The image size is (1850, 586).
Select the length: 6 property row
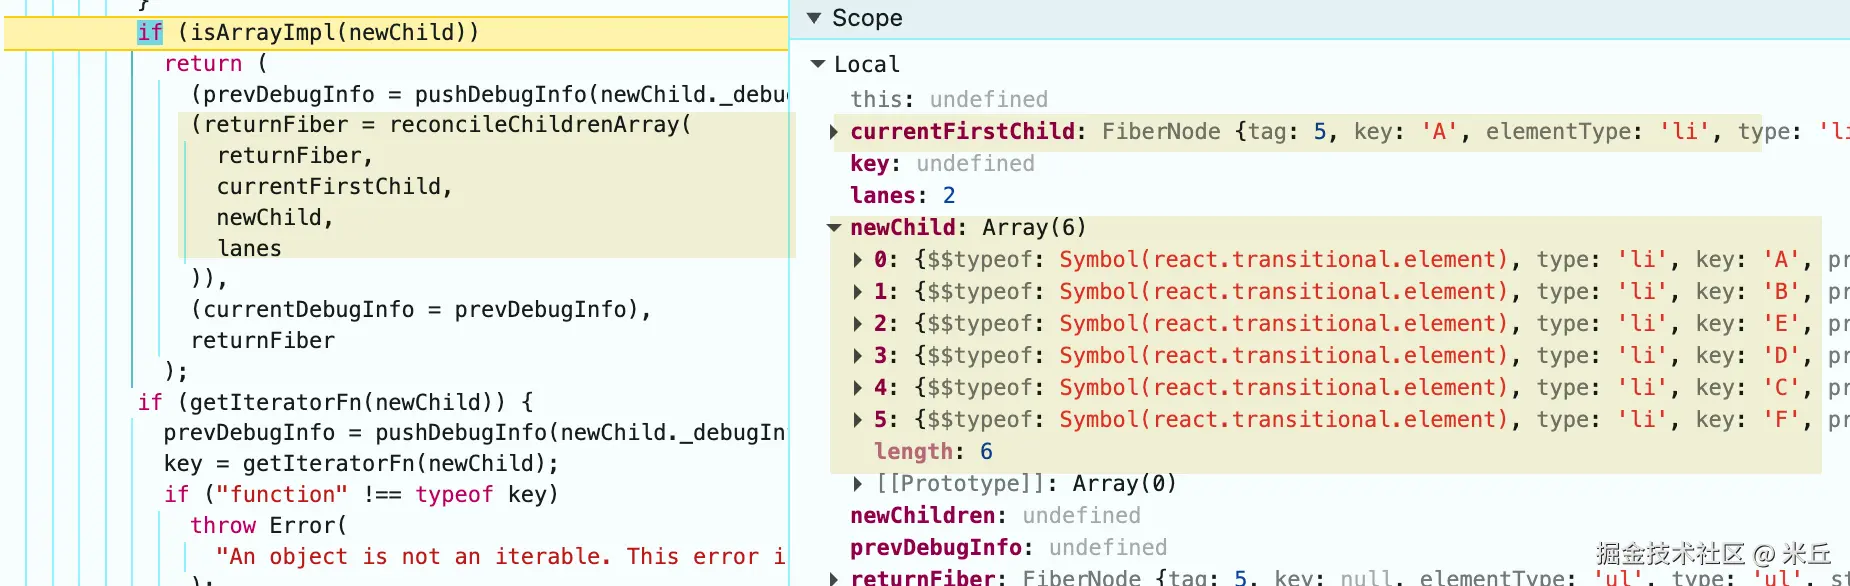click(933, 452)
